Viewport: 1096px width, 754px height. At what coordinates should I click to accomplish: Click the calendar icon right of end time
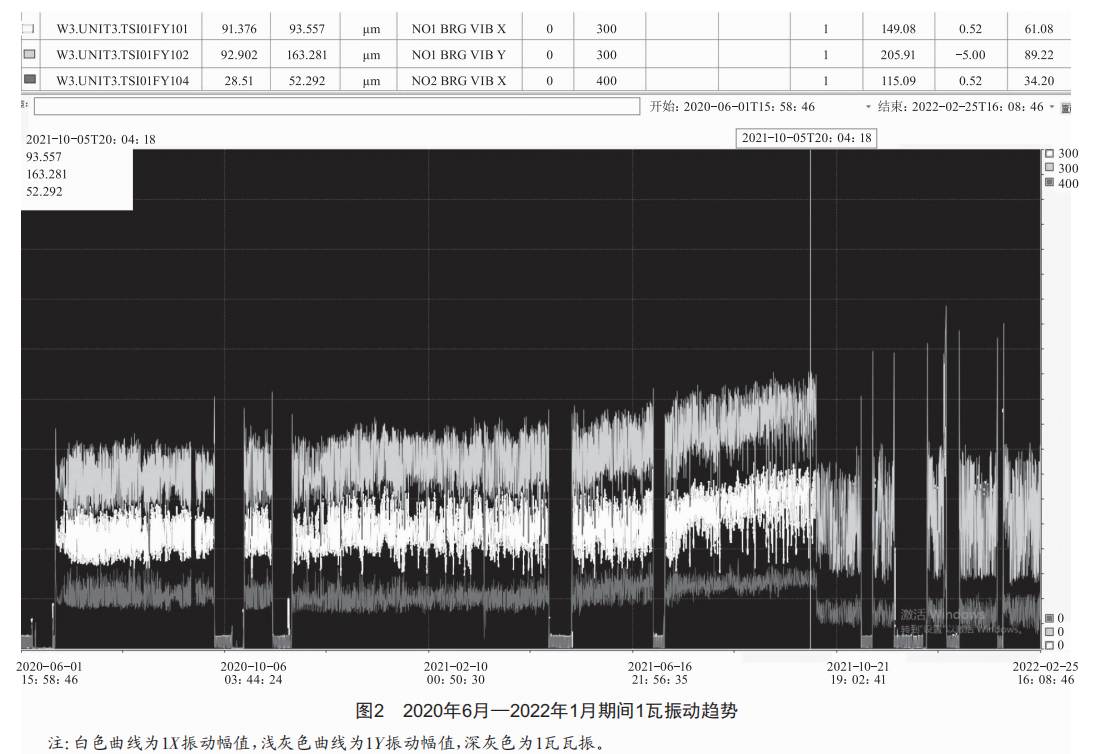pos(1065,108)
